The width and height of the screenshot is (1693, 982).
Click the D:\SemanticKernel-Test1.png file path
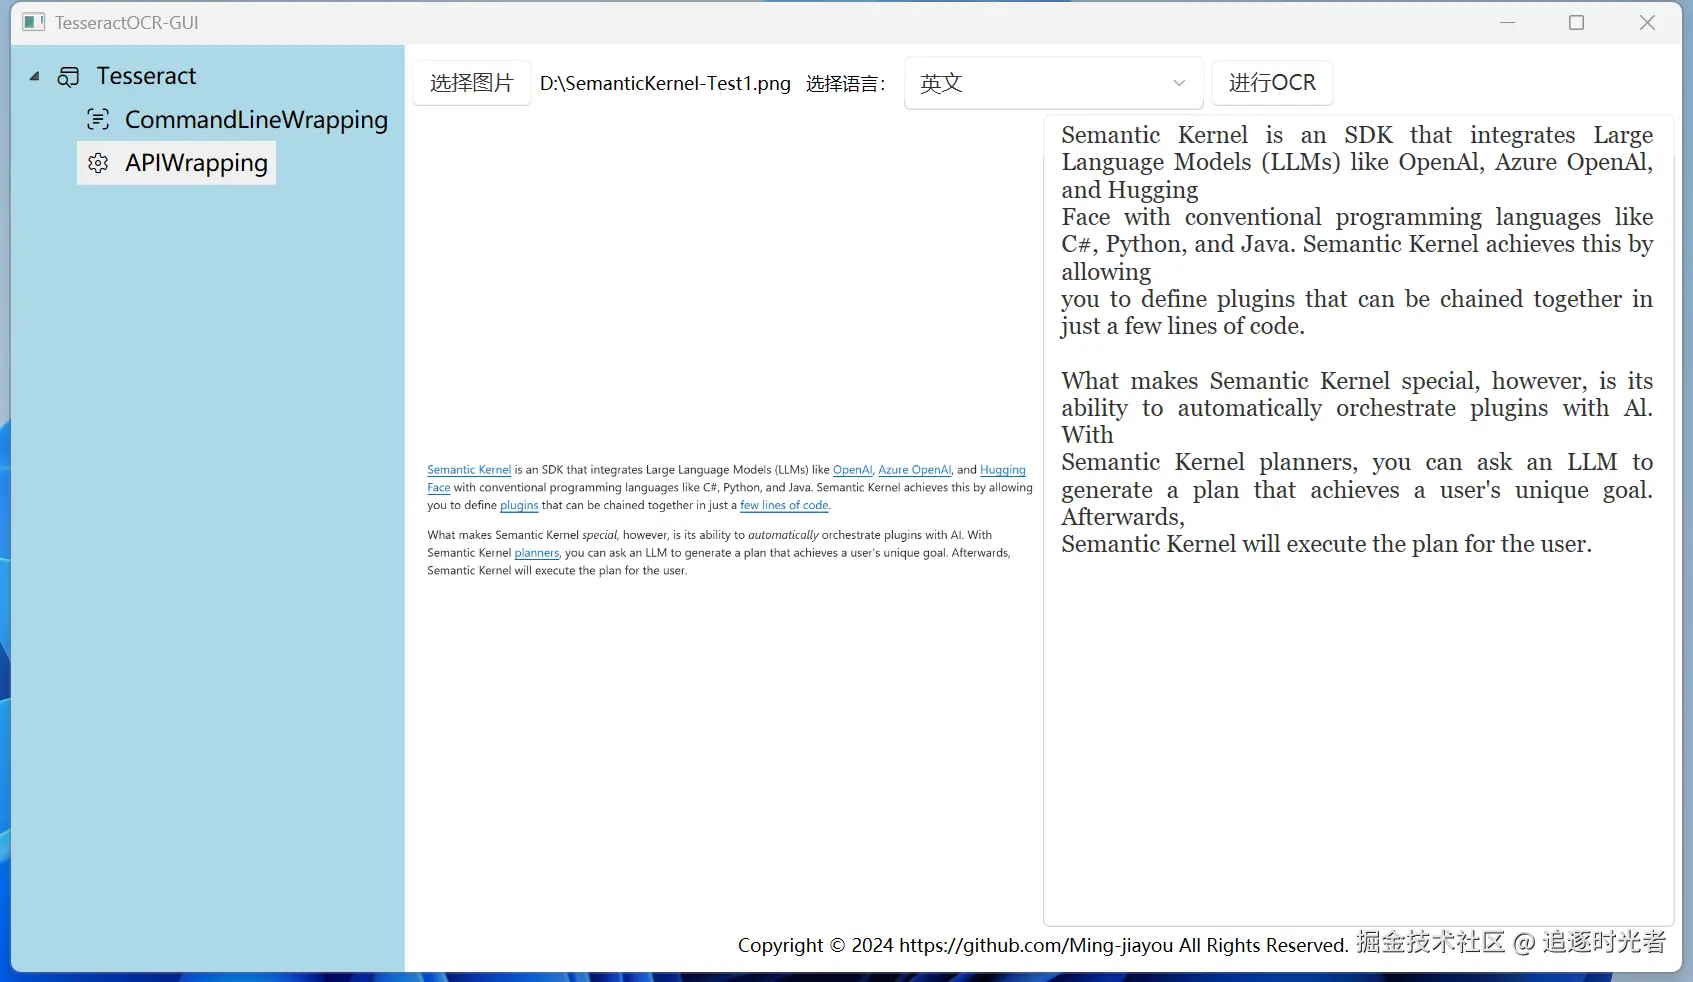click(x=665, y=84)
